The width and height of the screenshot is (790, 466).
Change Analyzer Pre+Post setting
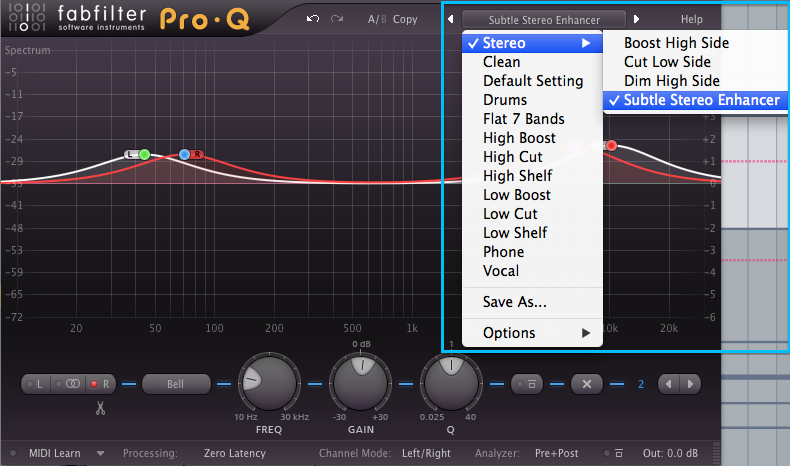pos(556,453)
